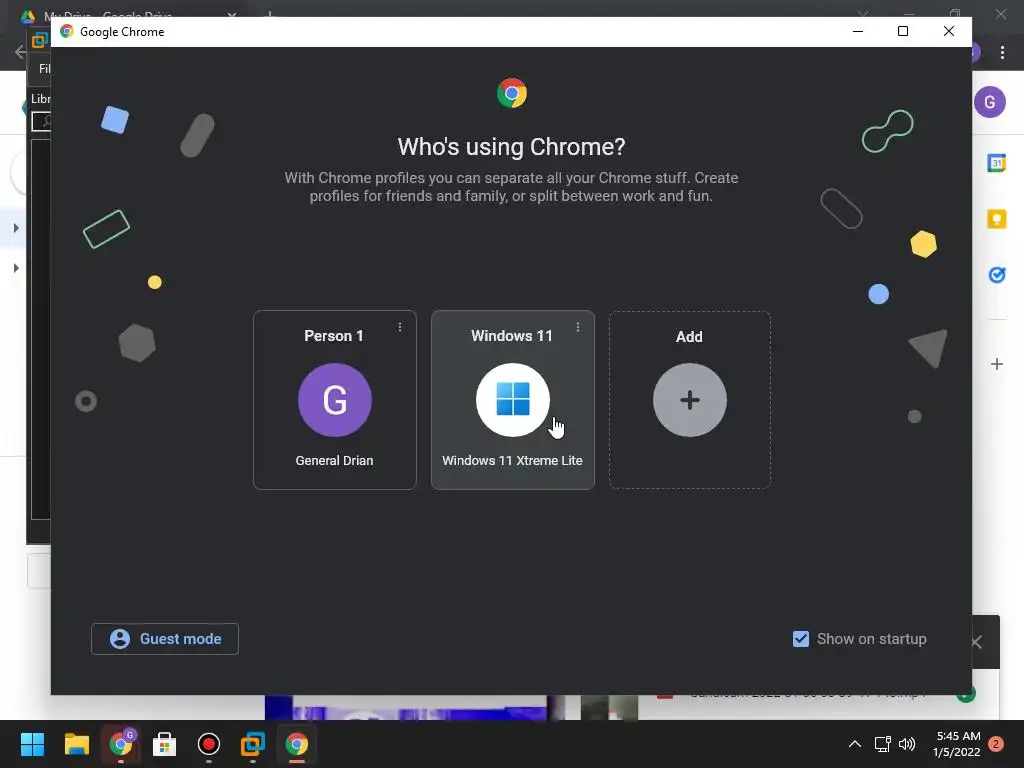1024x768 pixels.
Task: Open Google Calendar in Drive side panel
Action: (x=997, y=163)
